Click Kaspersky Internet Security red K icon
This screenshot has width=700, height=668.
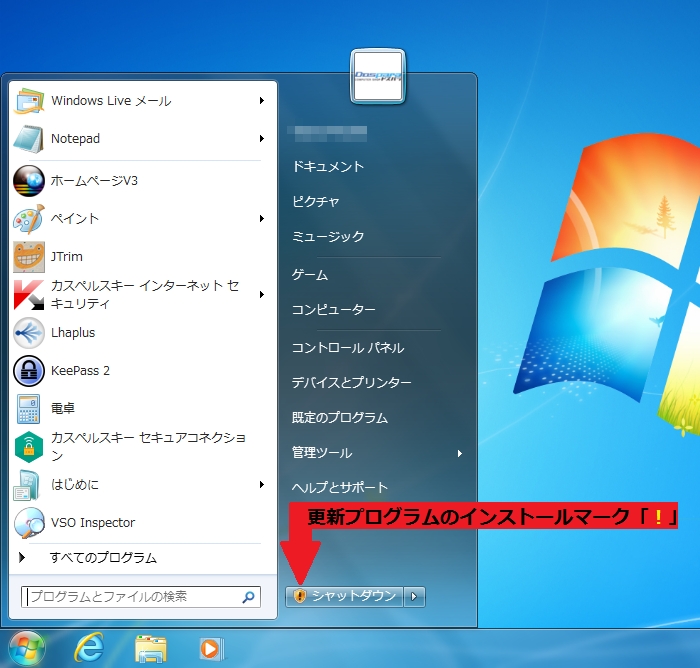29,295
